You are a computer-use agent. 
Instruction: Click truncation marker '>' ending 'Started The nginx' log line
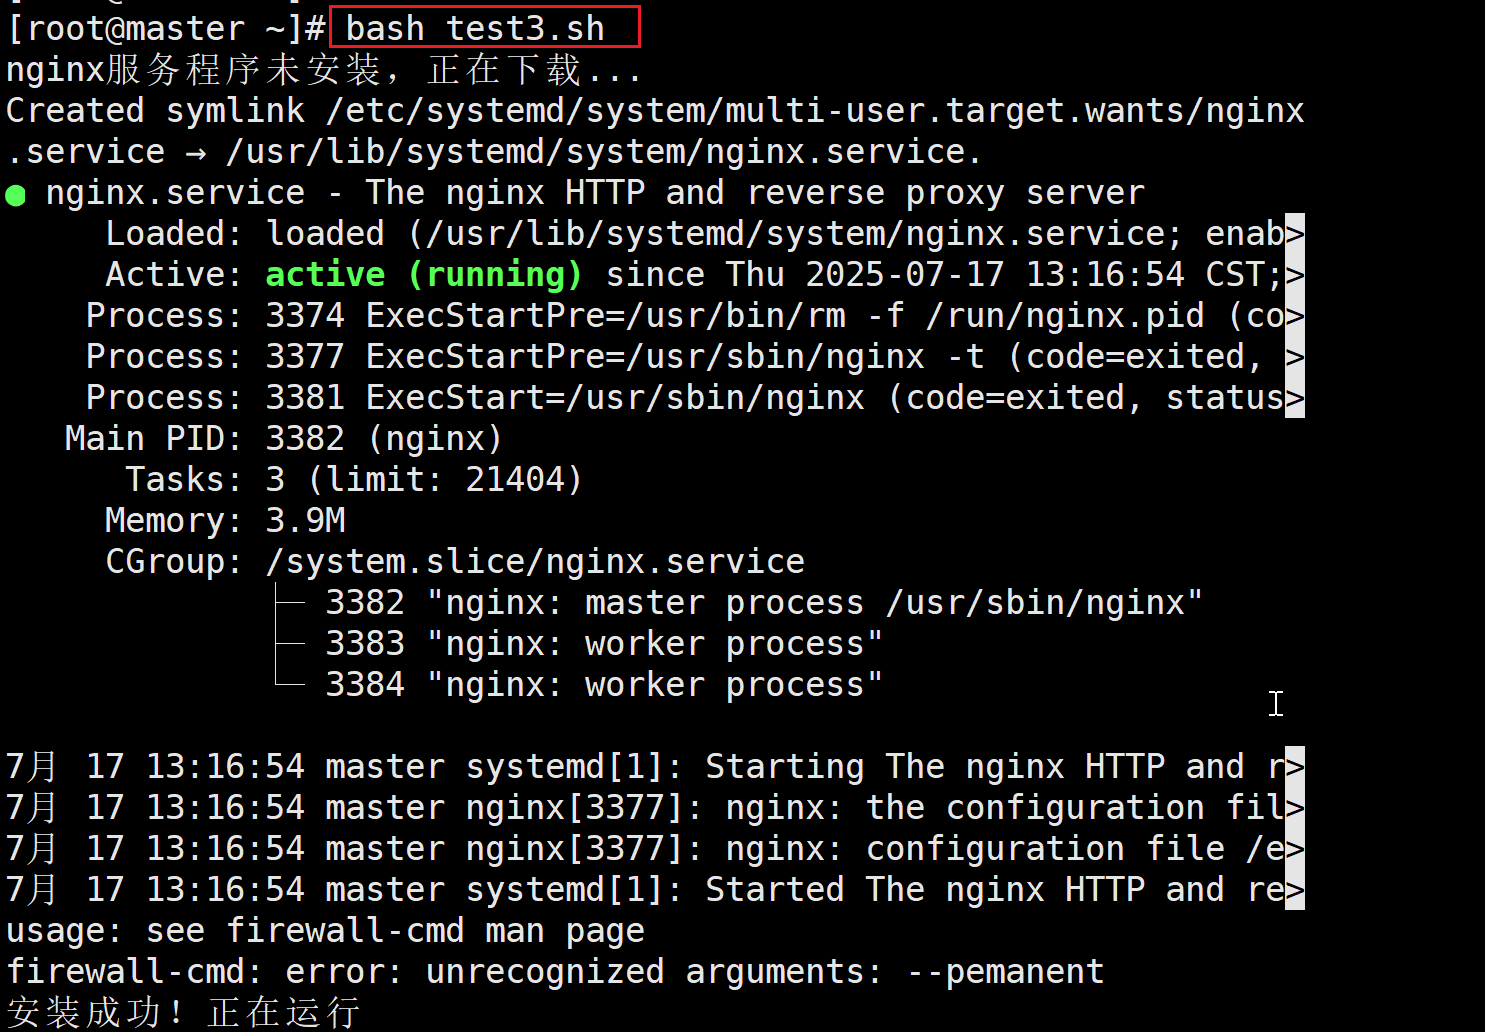(x=1295, y=890)
